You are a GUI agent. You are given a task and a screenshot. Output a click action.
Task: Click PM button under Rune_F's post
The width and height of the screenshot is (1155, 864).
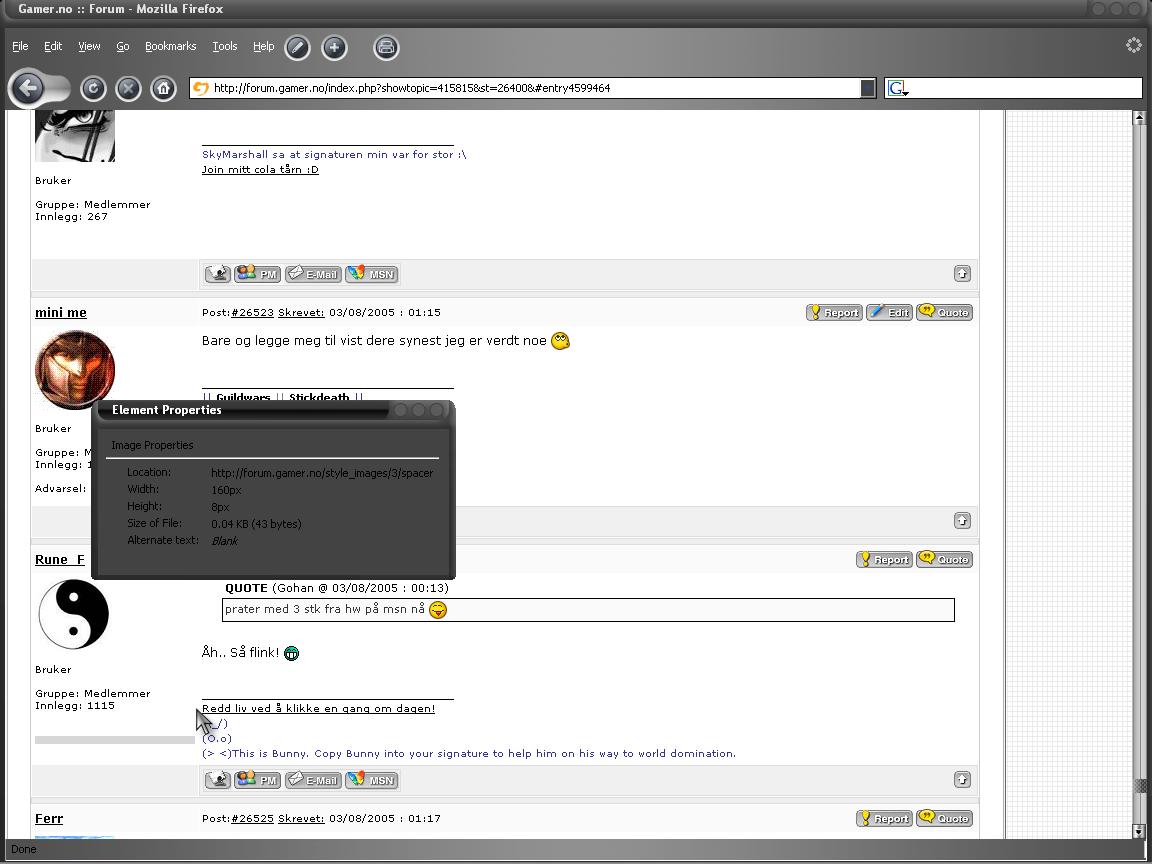(x=258, y=780)
